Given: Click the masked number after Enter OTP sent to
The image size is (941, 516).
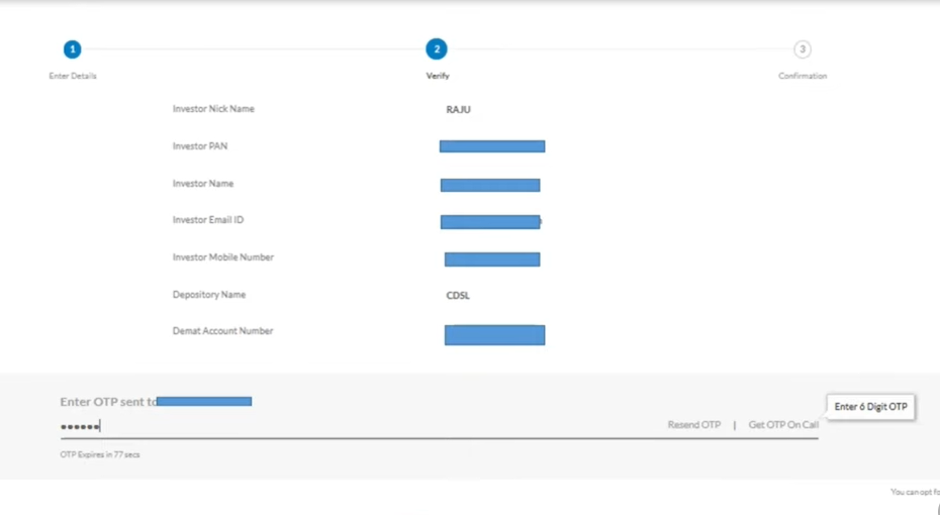Looking at the screenshot, I should pos(204,401).
